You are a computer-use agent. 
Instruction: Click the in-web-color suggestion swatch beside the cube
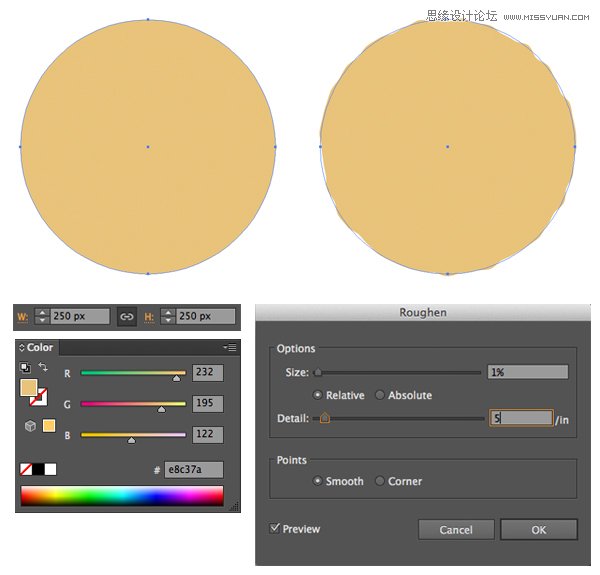(x=49, y=426)
